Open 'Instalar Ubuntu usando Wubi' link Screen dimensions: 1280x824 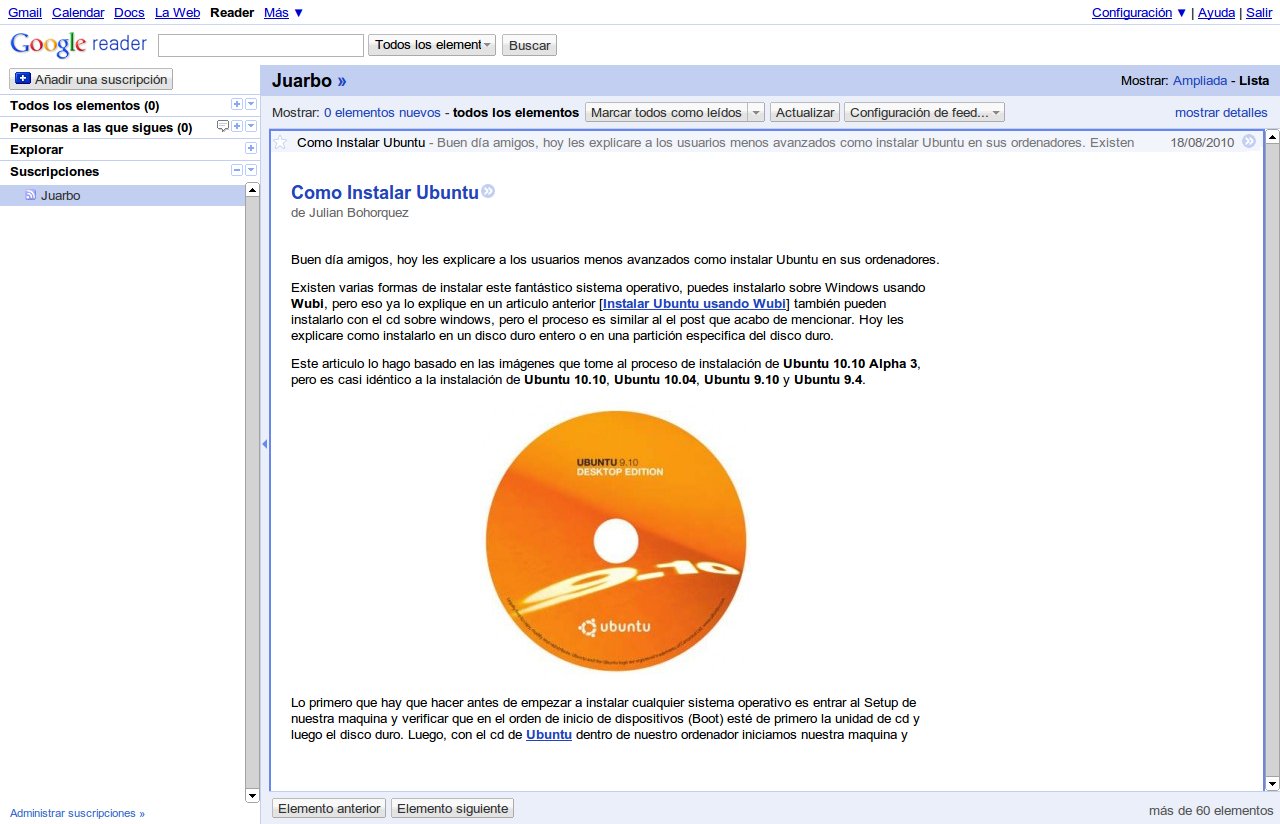point(695,303)
